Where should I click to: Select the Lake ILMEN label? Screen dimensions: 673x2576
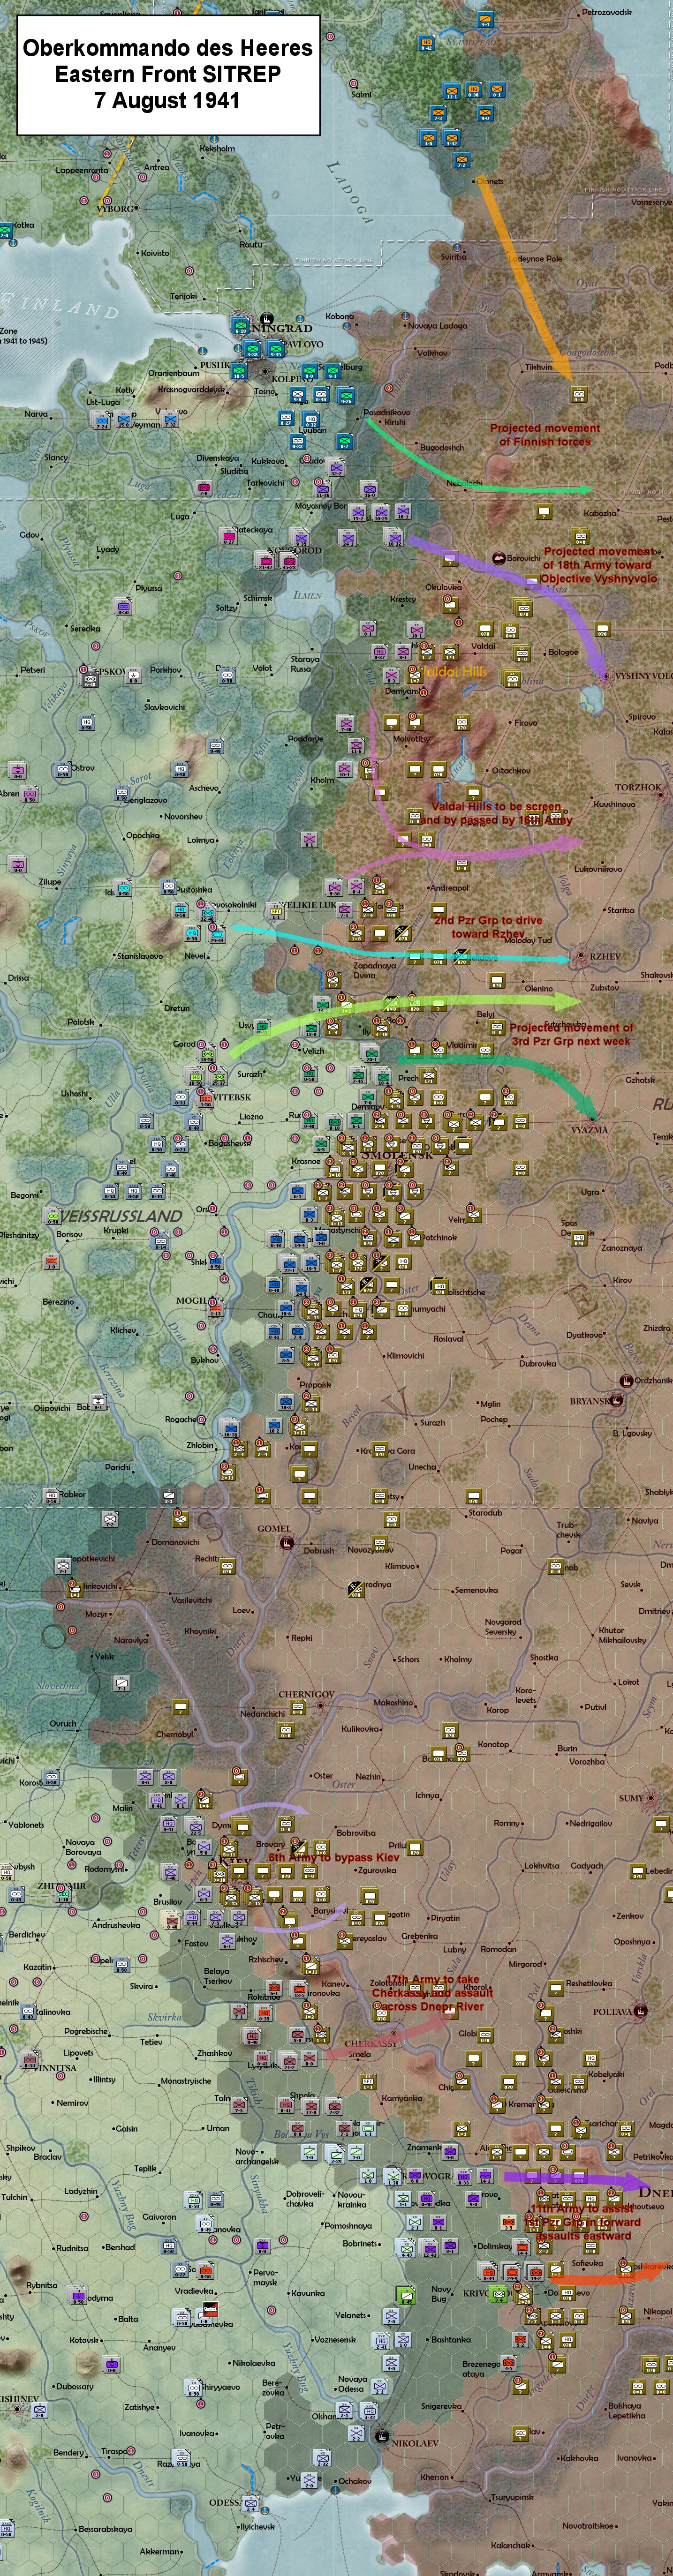308,595
